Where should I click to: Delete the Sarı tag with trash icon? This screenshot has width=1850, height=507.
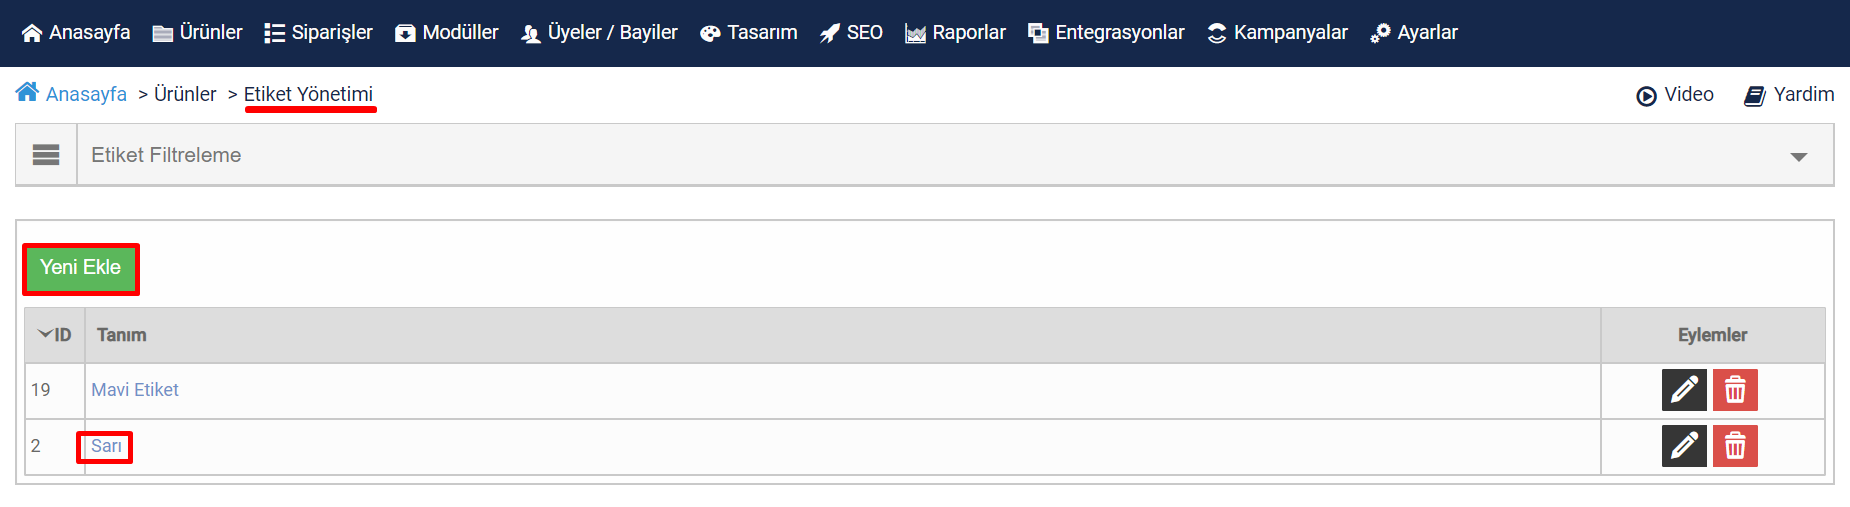1735,446
